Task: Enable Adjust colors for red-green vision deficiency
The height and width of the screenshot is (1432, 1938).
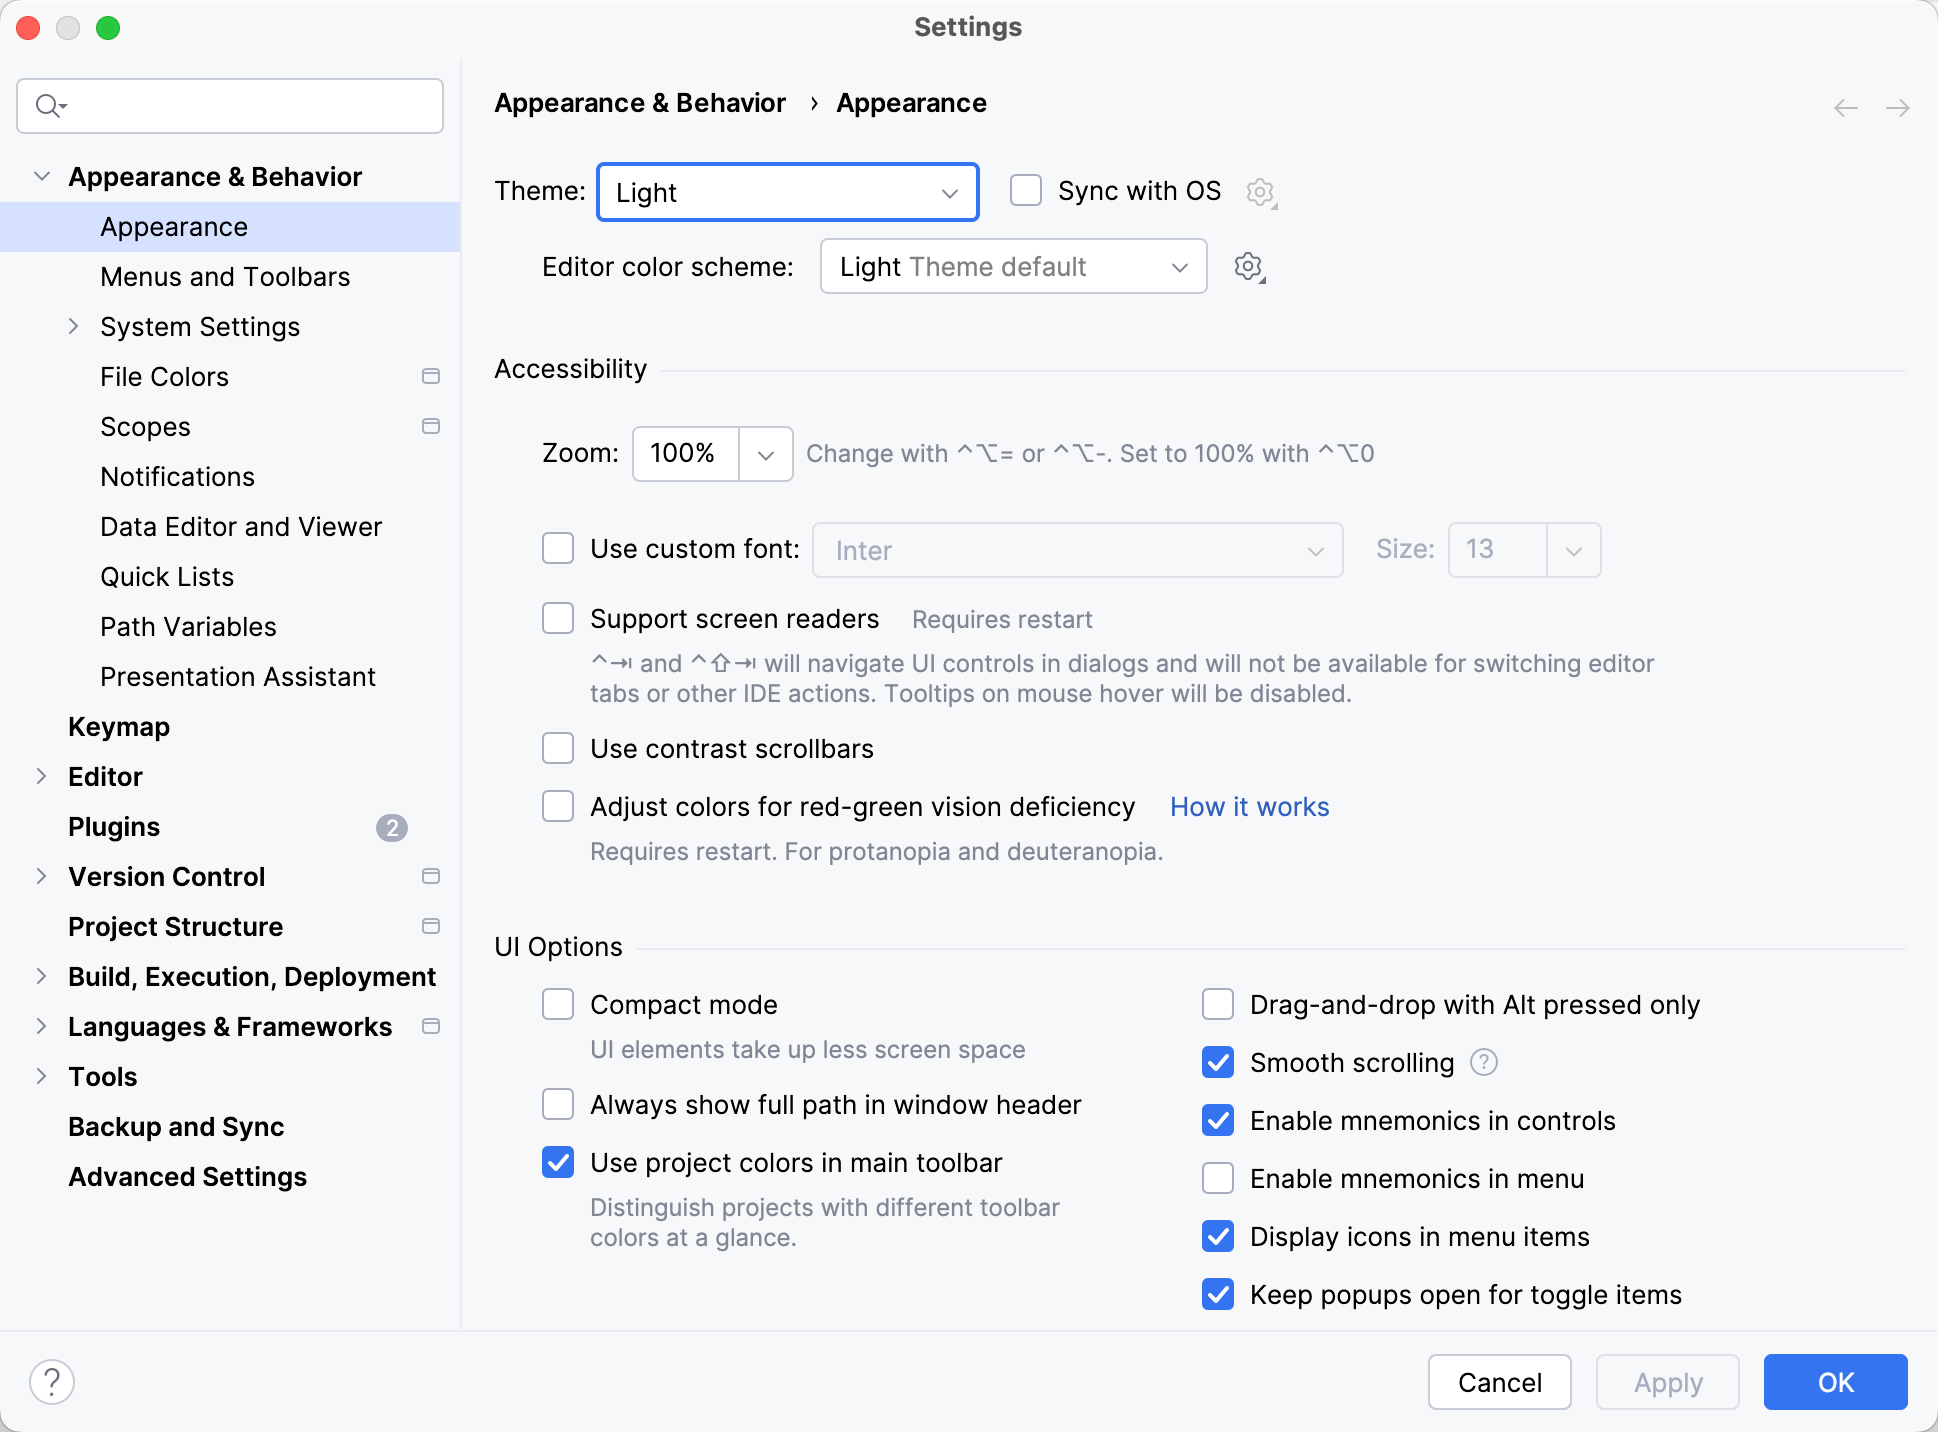Action: 557,806
